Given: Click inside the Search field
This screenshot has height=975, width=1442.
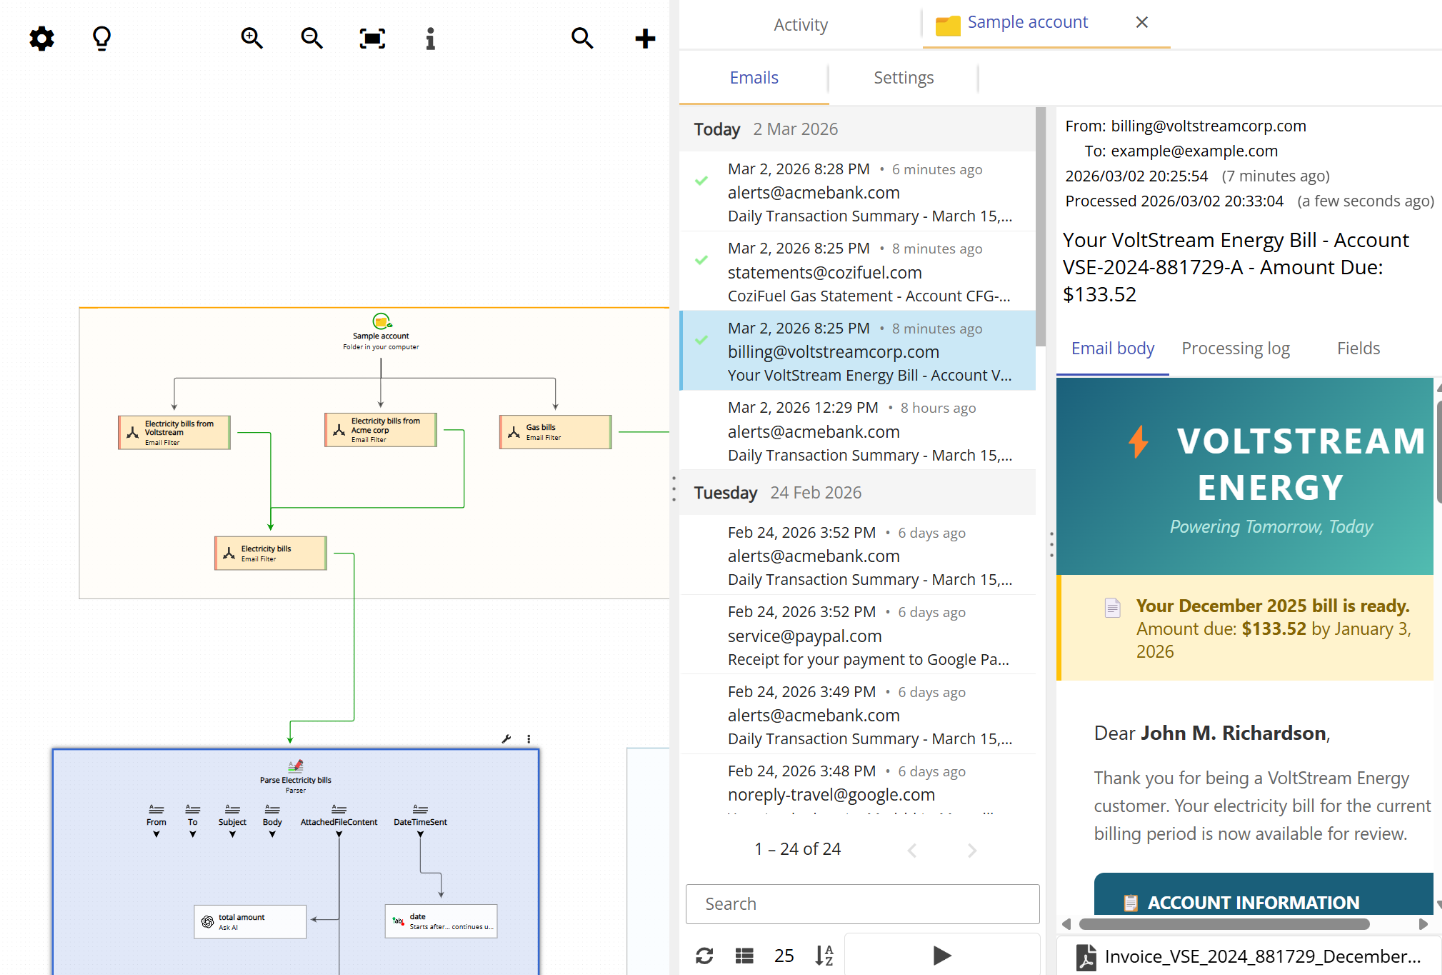Looking at the screenshot, I should 862,904.
